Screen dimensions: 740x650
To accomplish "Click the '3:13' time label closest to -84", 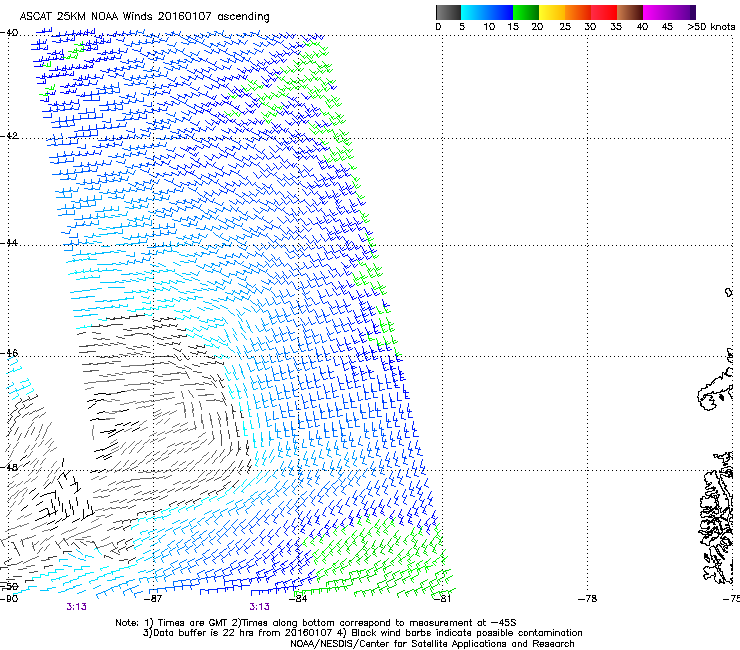I will pos(260,607).
